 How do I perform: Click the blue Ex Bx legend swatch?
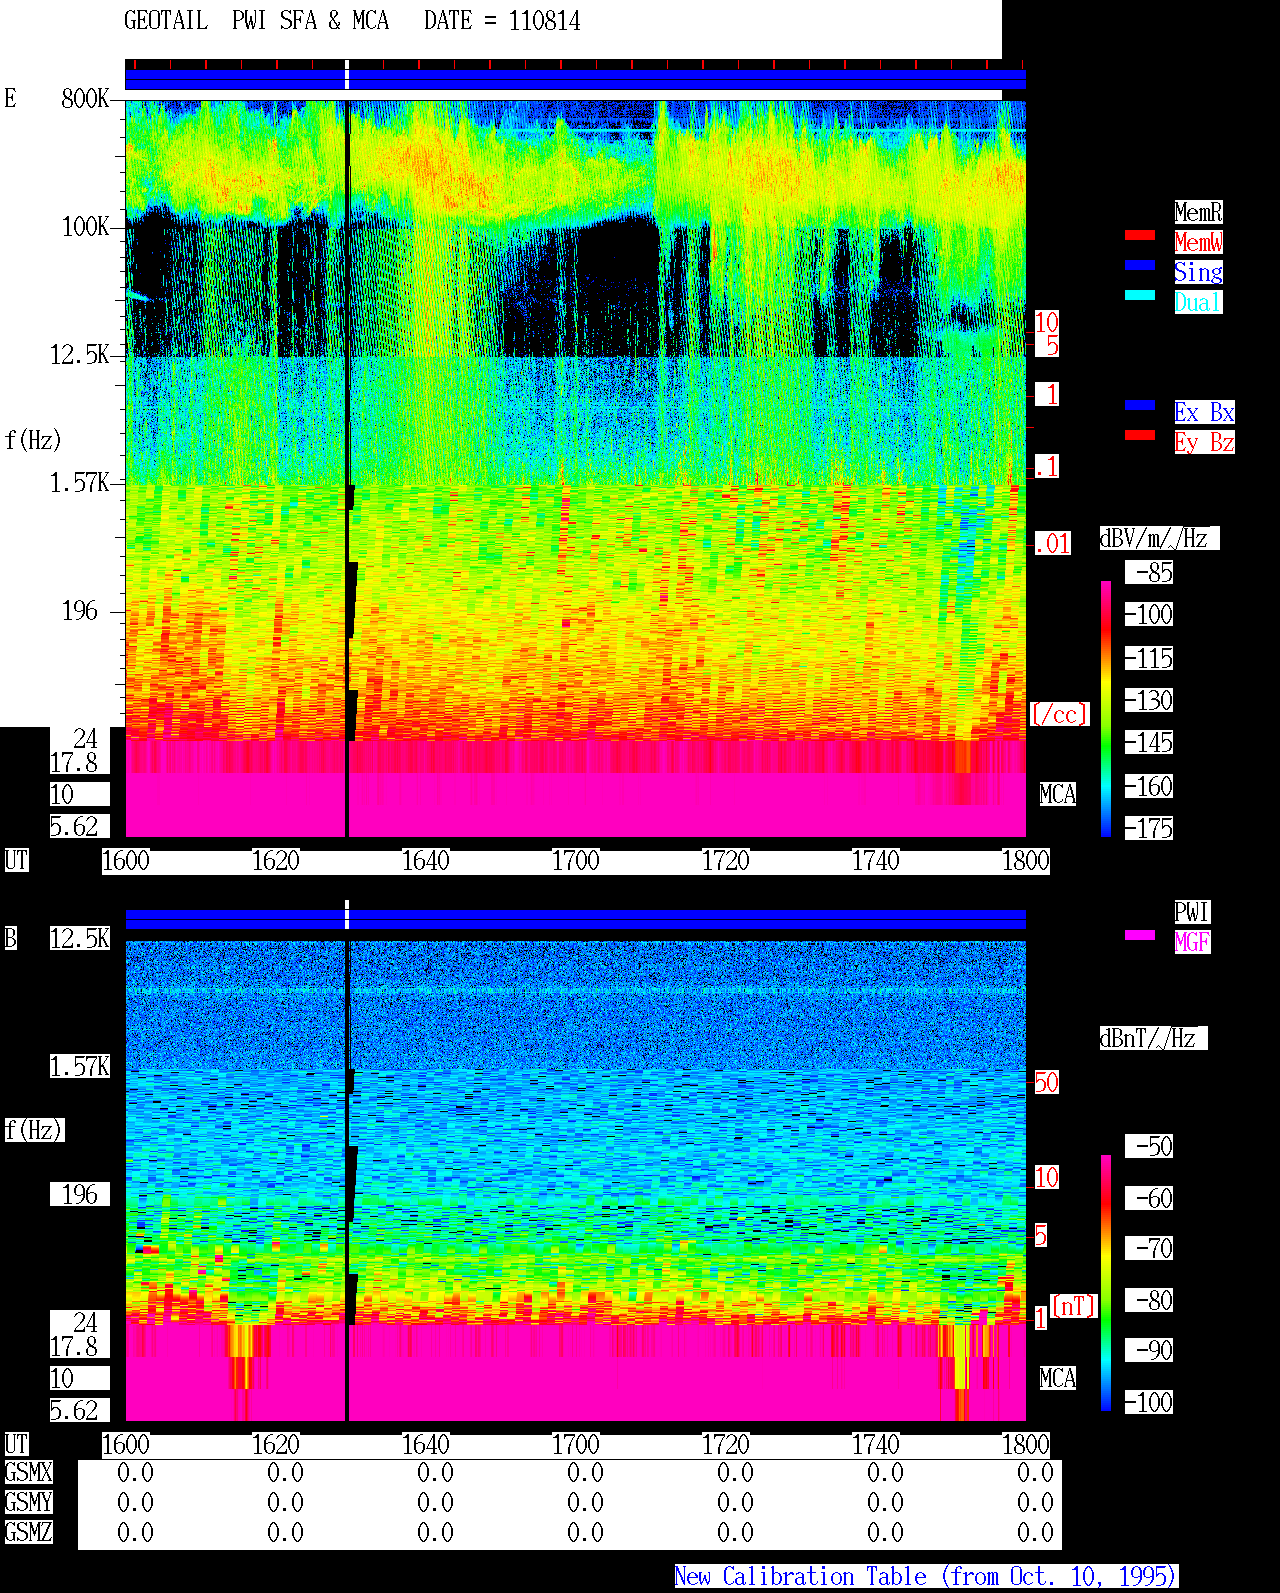click(1140, 405)
